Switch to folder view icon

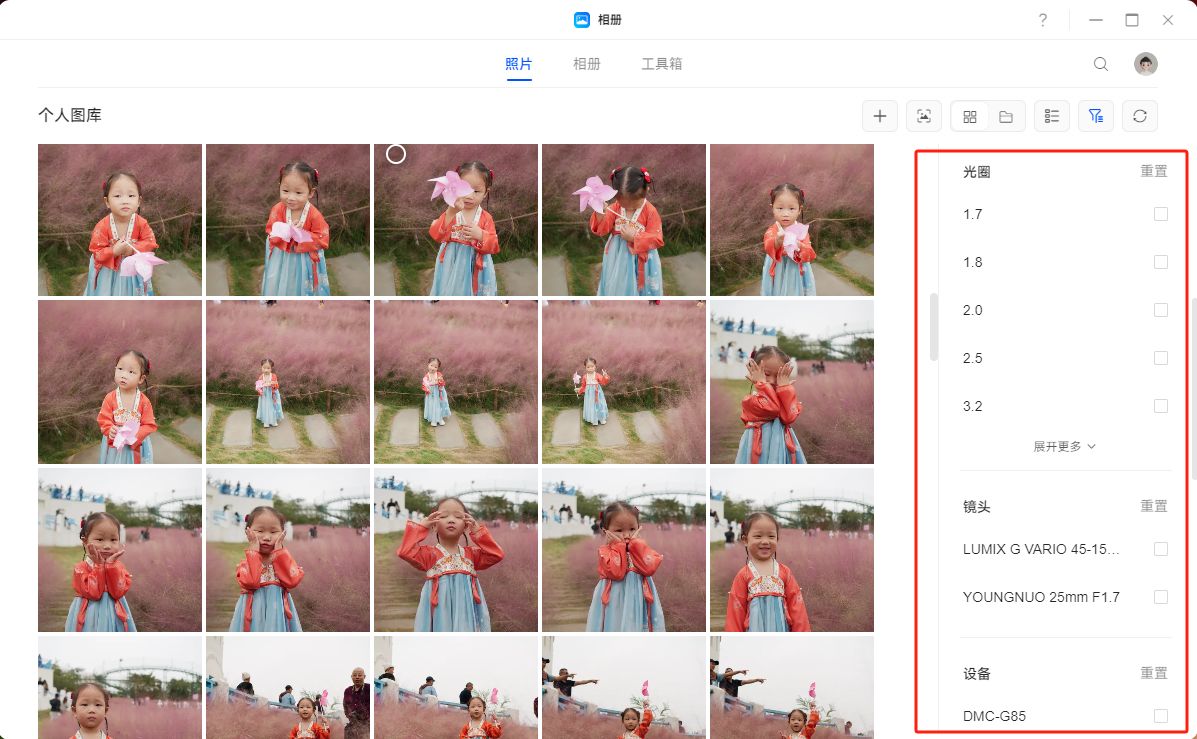click(1006, 116)
